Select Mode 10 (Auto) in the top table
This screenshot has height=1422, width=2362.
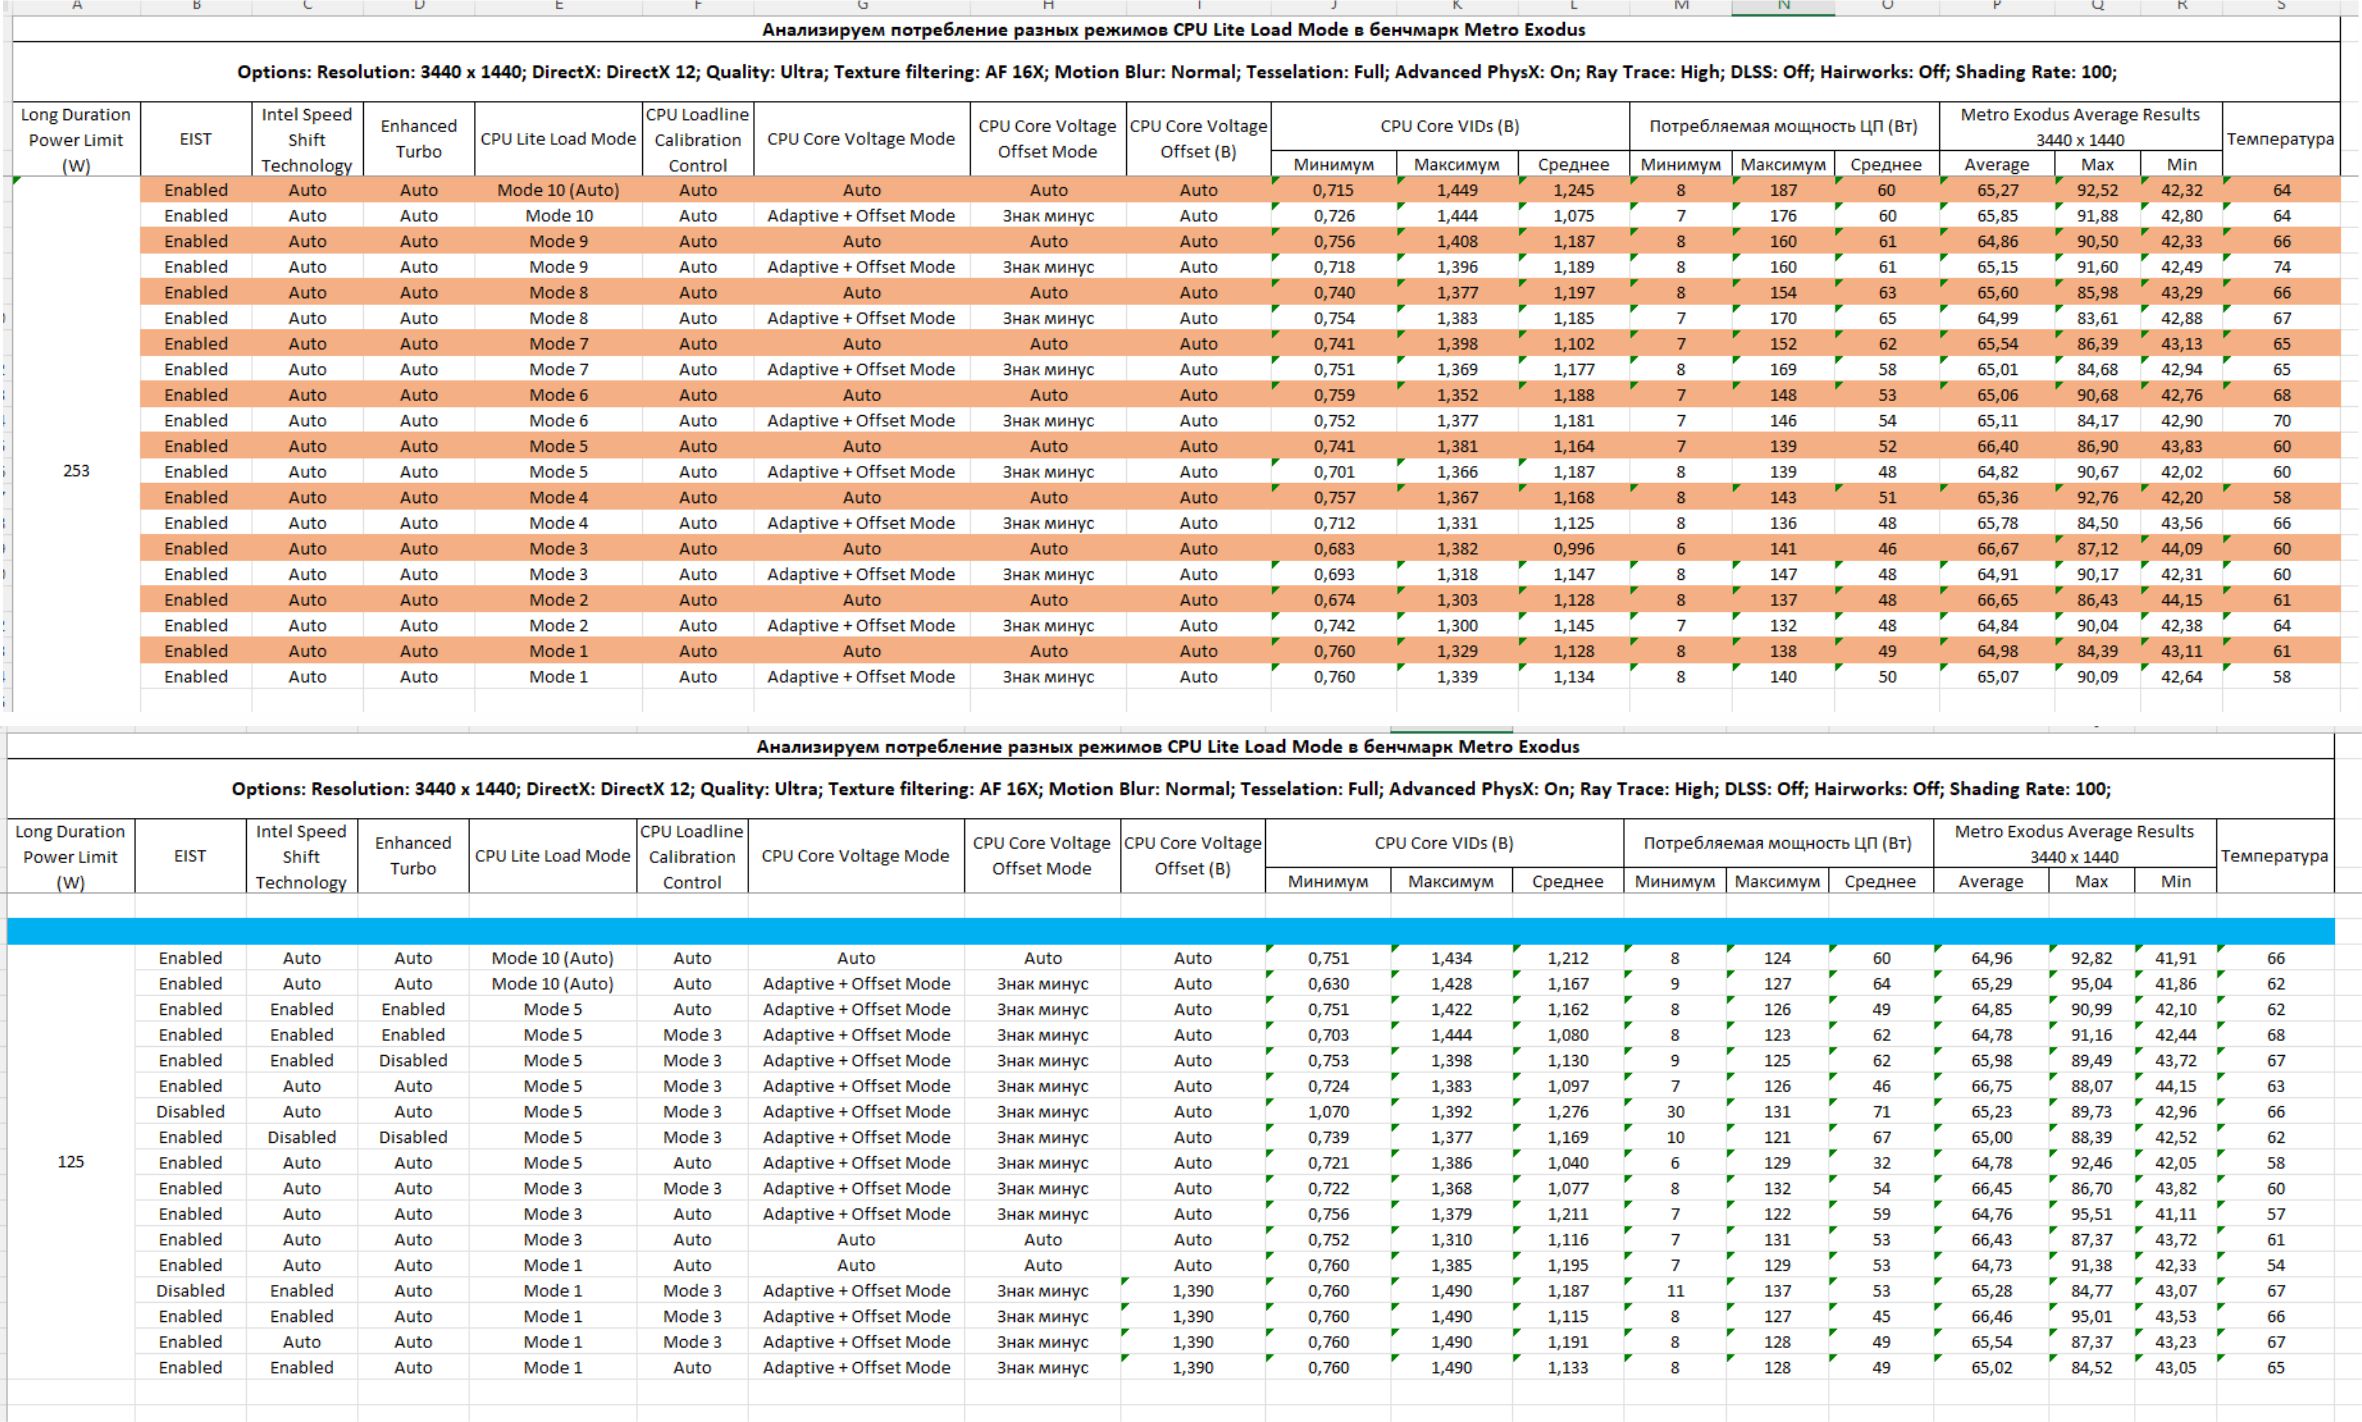coord(558,190)
